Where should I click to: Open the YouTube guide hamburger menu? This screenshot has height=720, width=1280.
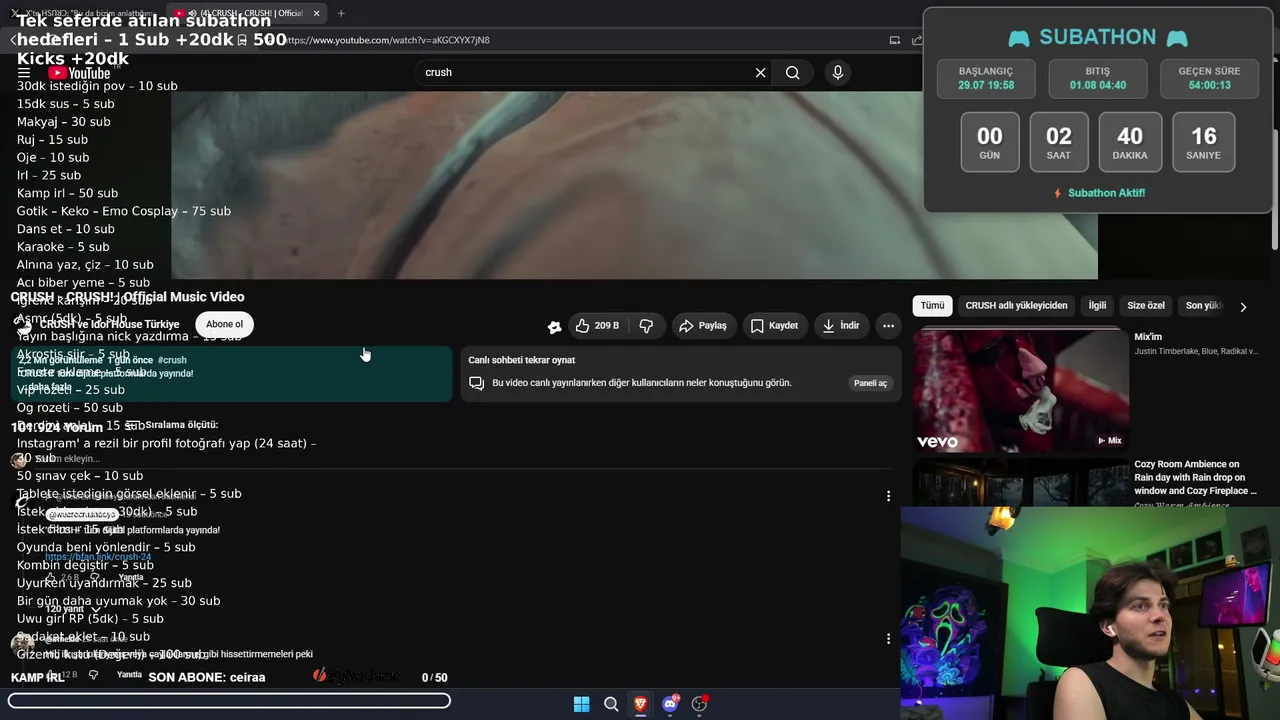click(x=24, y=73)
